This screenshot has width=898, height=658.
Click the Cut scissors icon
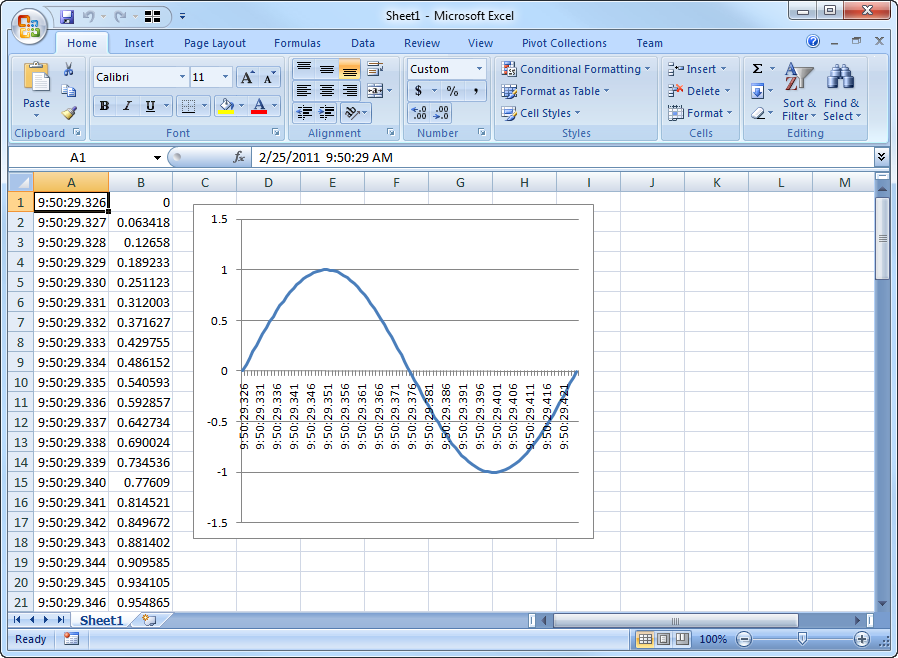pos(68,69)
